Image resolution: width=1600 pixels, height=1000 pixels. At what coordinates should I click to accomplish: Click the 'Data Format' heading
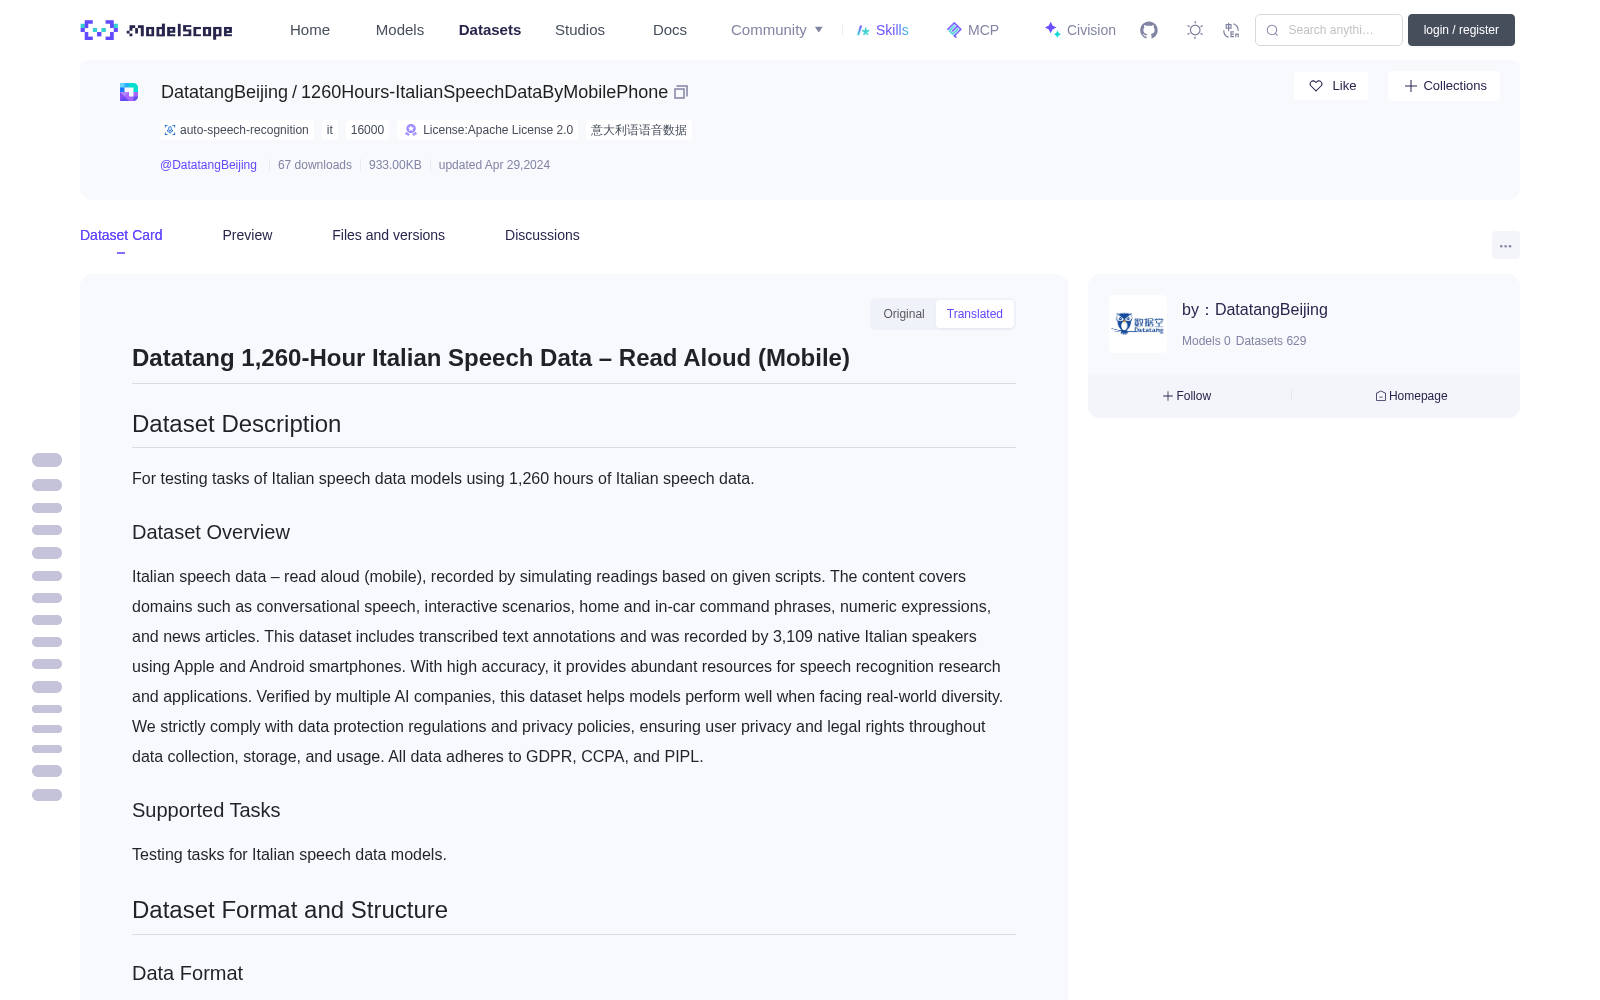187,973
